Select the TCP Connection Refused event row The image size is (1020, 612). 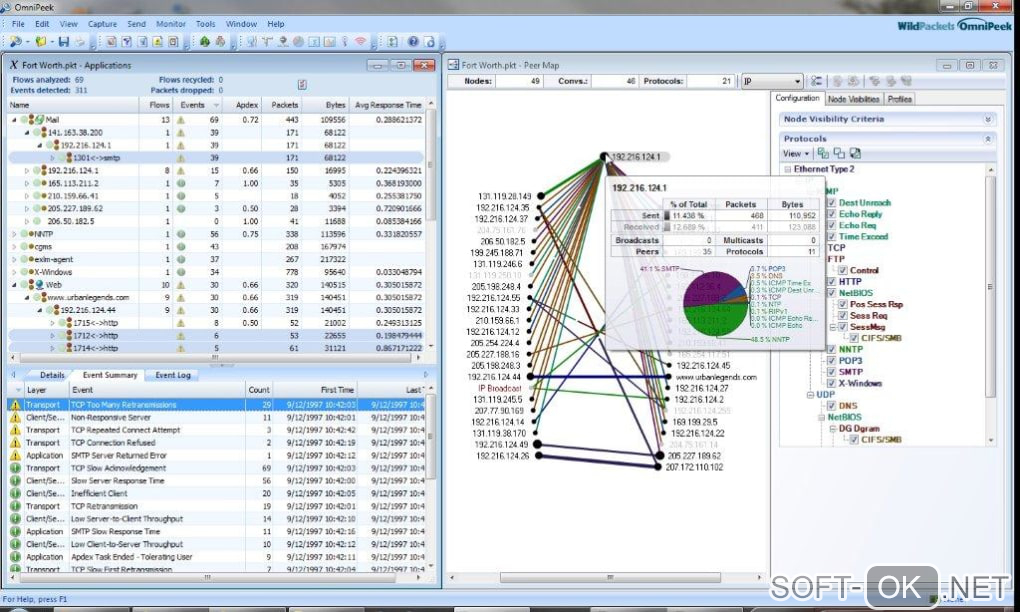click(216, 443)
